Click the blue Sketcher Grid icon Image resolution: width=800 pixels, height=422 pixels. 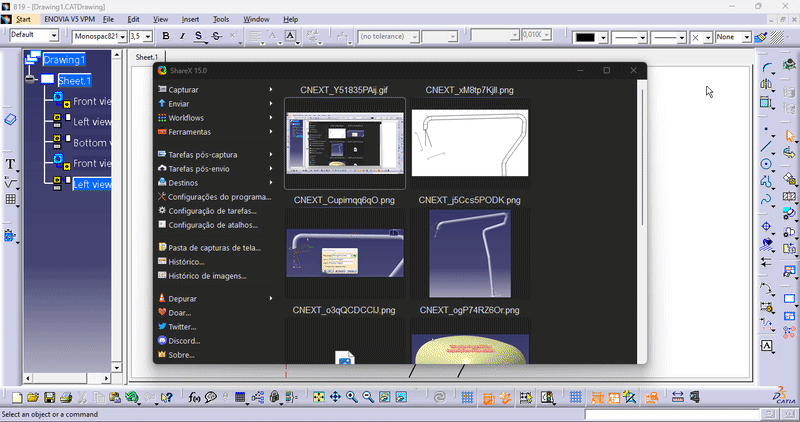click(x=576, y=397)
